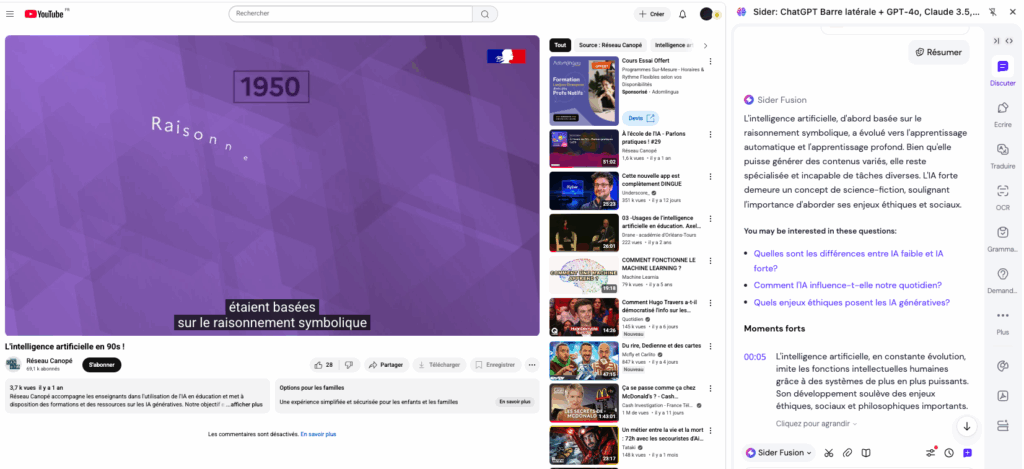Click the S'abonner subscribe button

[x=101, y=365]
